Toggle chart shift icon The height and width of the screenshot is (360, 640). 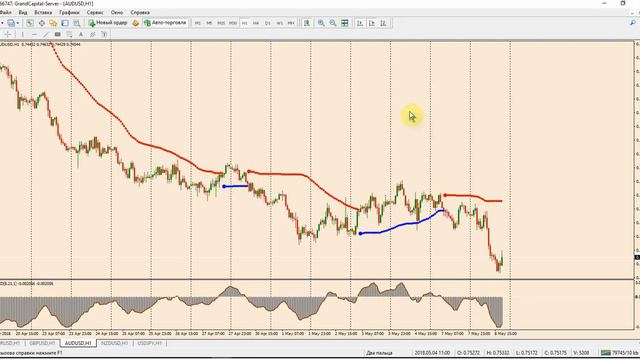click(371, 23)
